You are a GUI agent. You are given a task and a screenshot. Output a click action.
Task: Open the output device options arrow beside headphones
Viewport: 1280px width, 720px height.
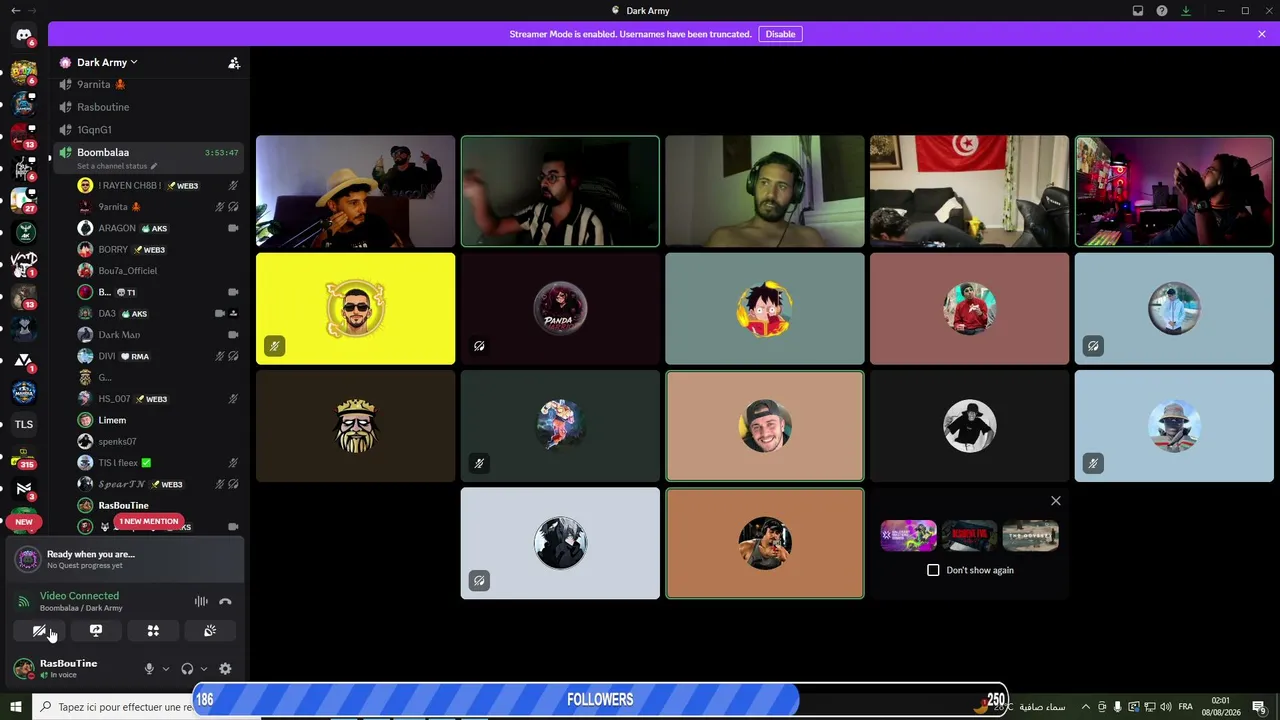pos(204,669)
